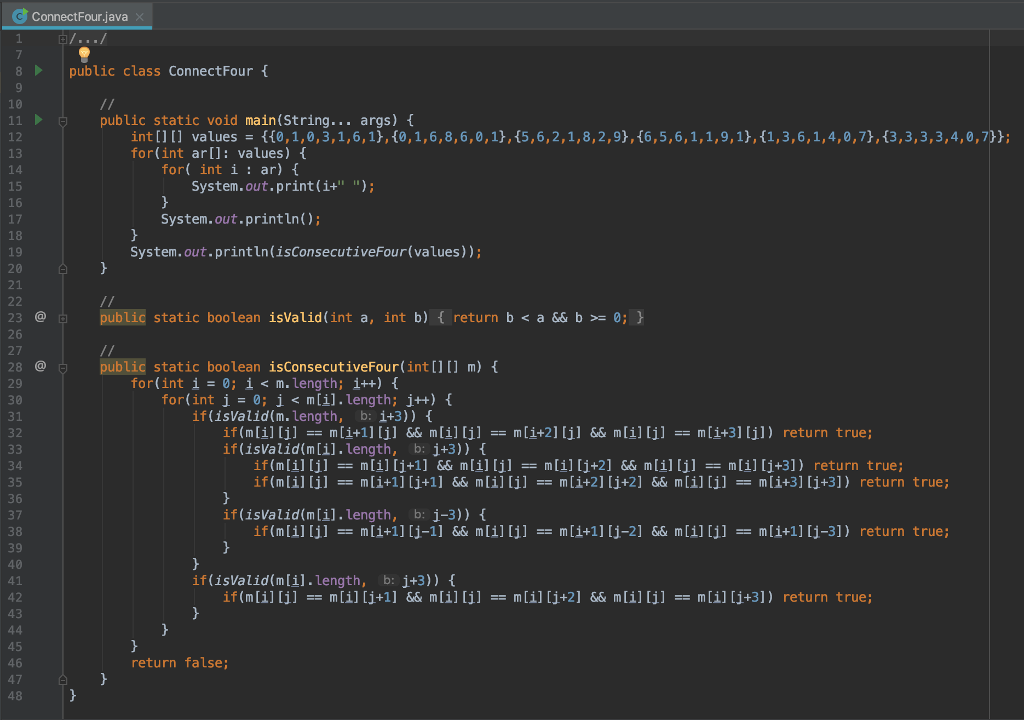Click the Java class icon on ConnectFour.java tab
Image resolution: width=1024 pixels, height=720 pixels.
(20, 16)
